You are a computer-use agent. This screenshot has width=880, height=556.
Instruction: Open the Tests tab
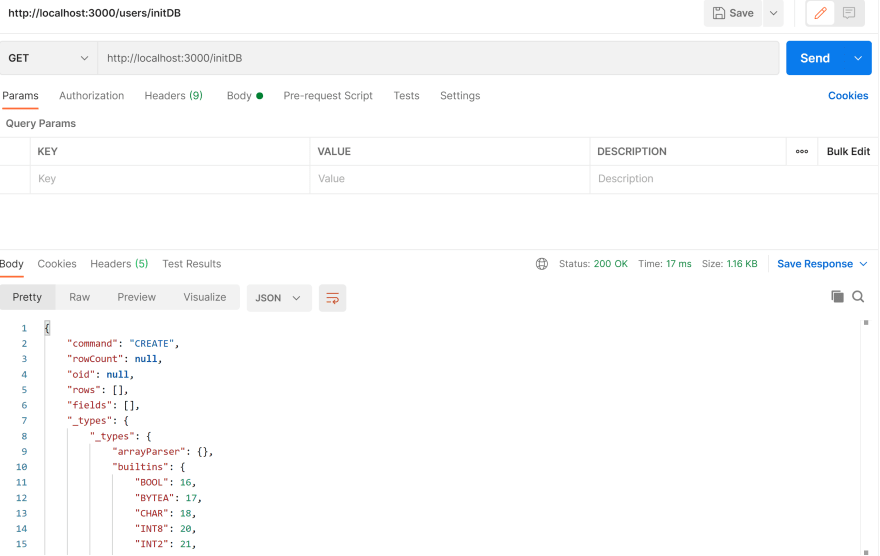(x=406, y=95)
